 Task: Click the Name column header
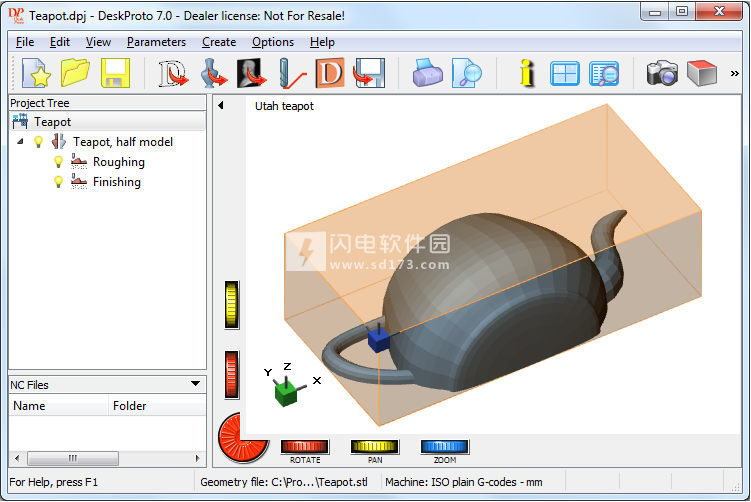click(x=59, y=406)
